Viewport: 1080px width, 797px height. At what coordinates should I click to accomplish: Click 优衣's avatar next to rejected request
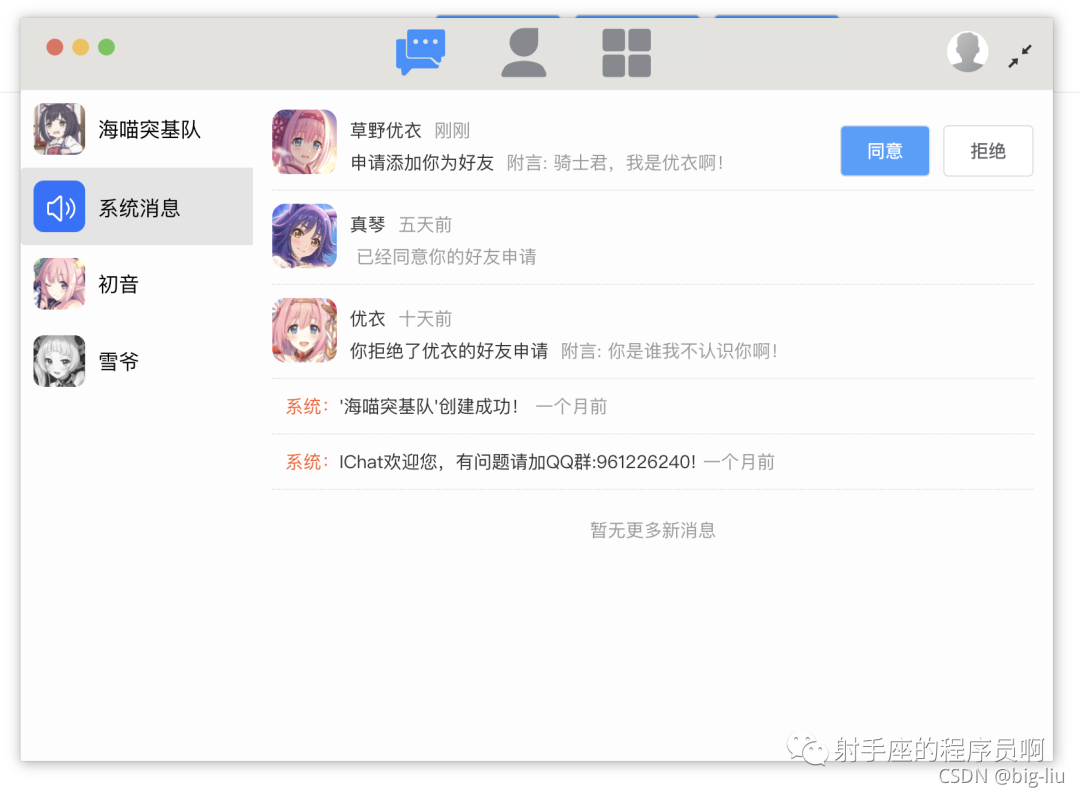(304, 330)
